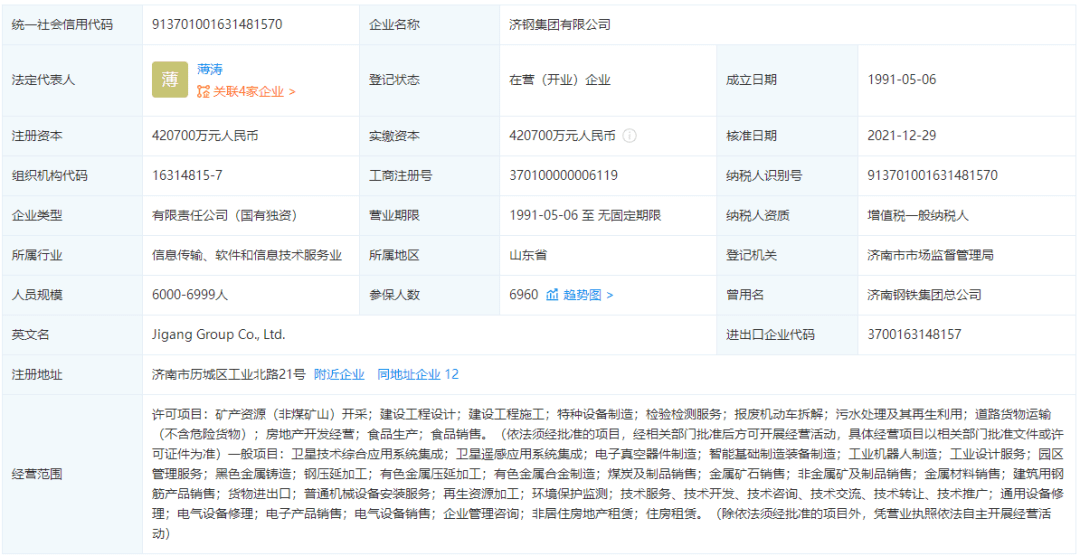This screenshot has width=1080, height=556.
Task: Open 同地址企业 12 link
Action: pyautogui.click(x=417, y=375)
